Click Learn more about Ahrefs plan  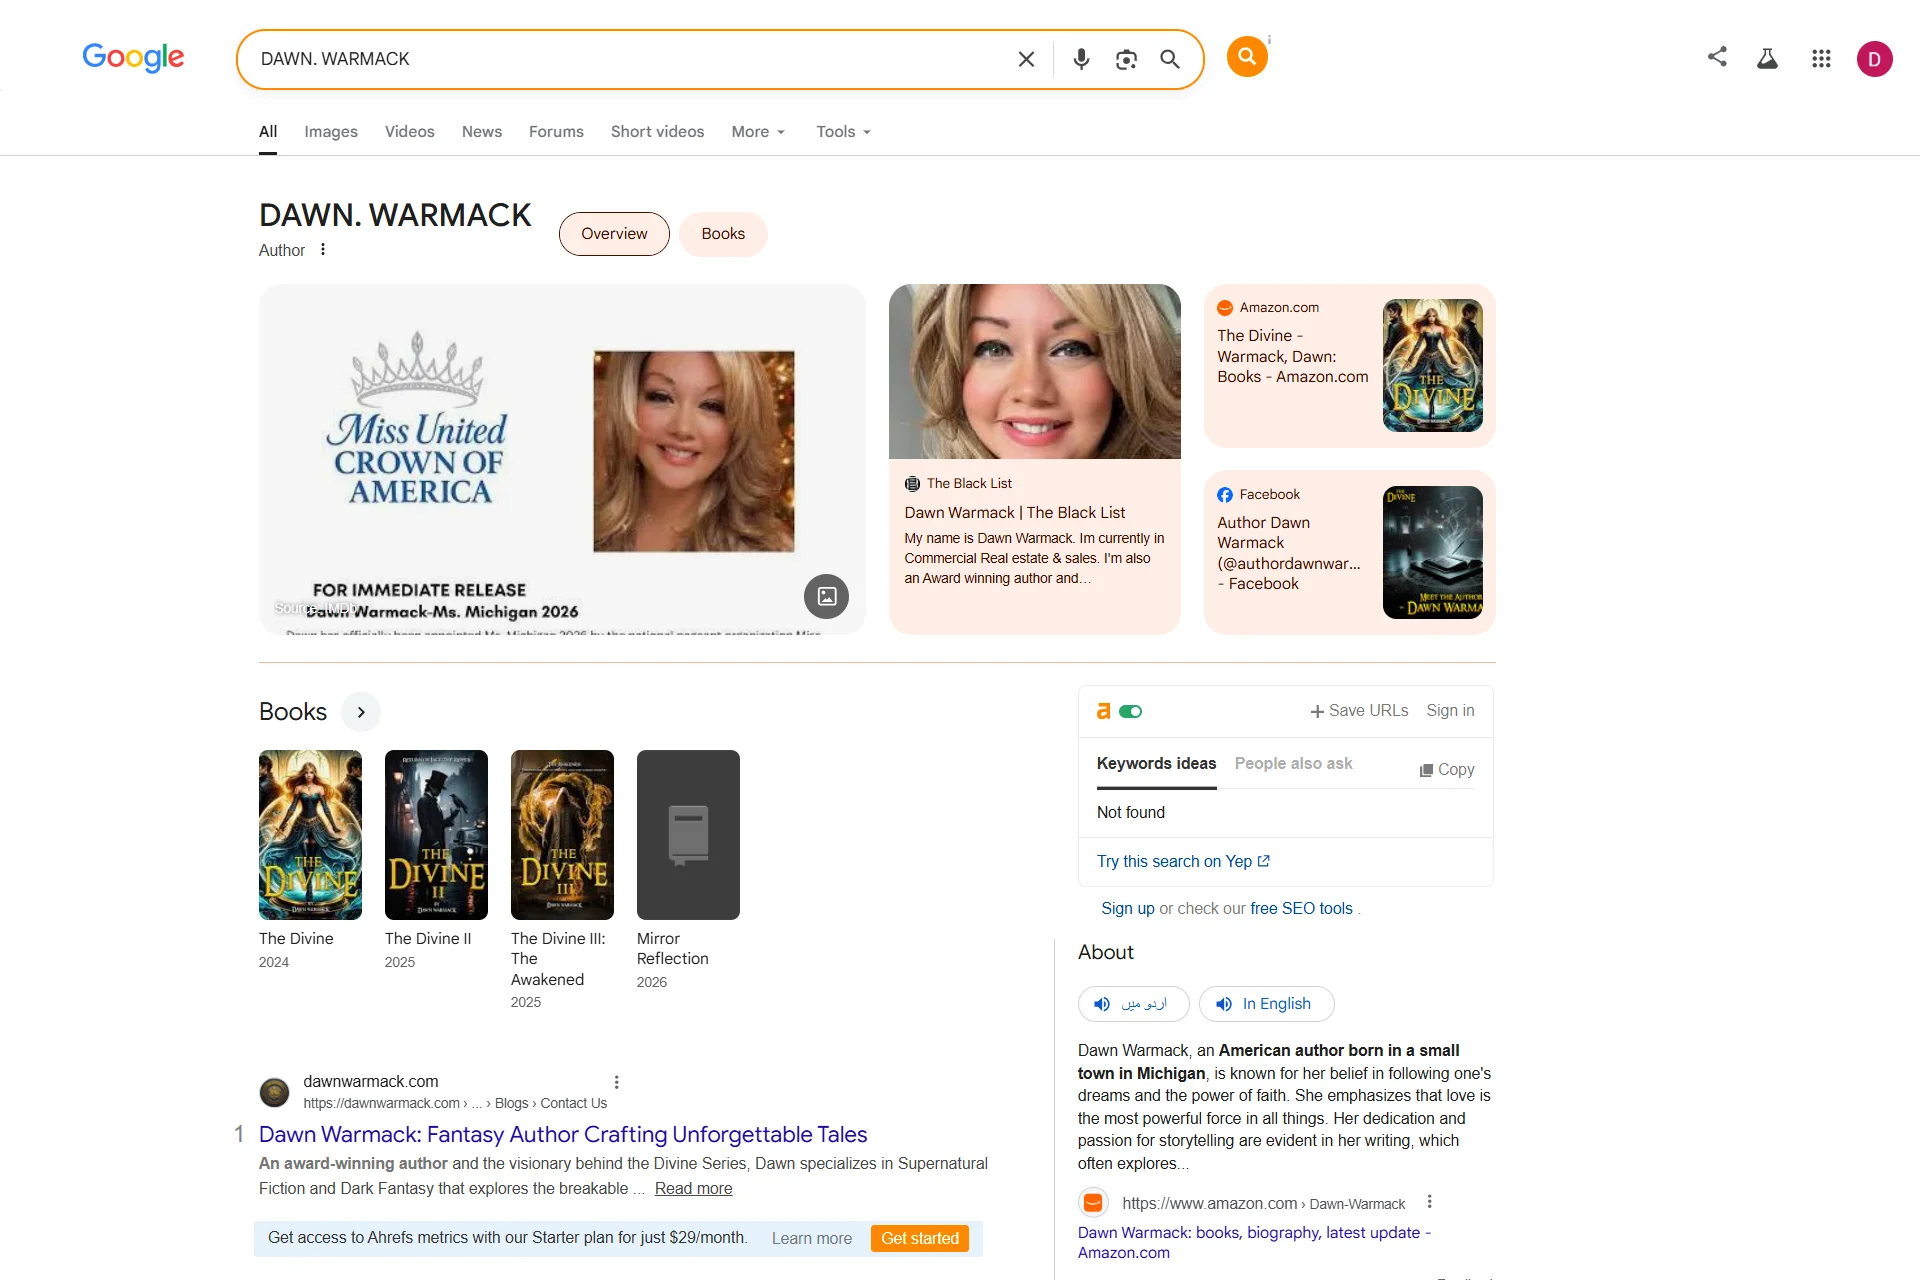[812, 1239]
